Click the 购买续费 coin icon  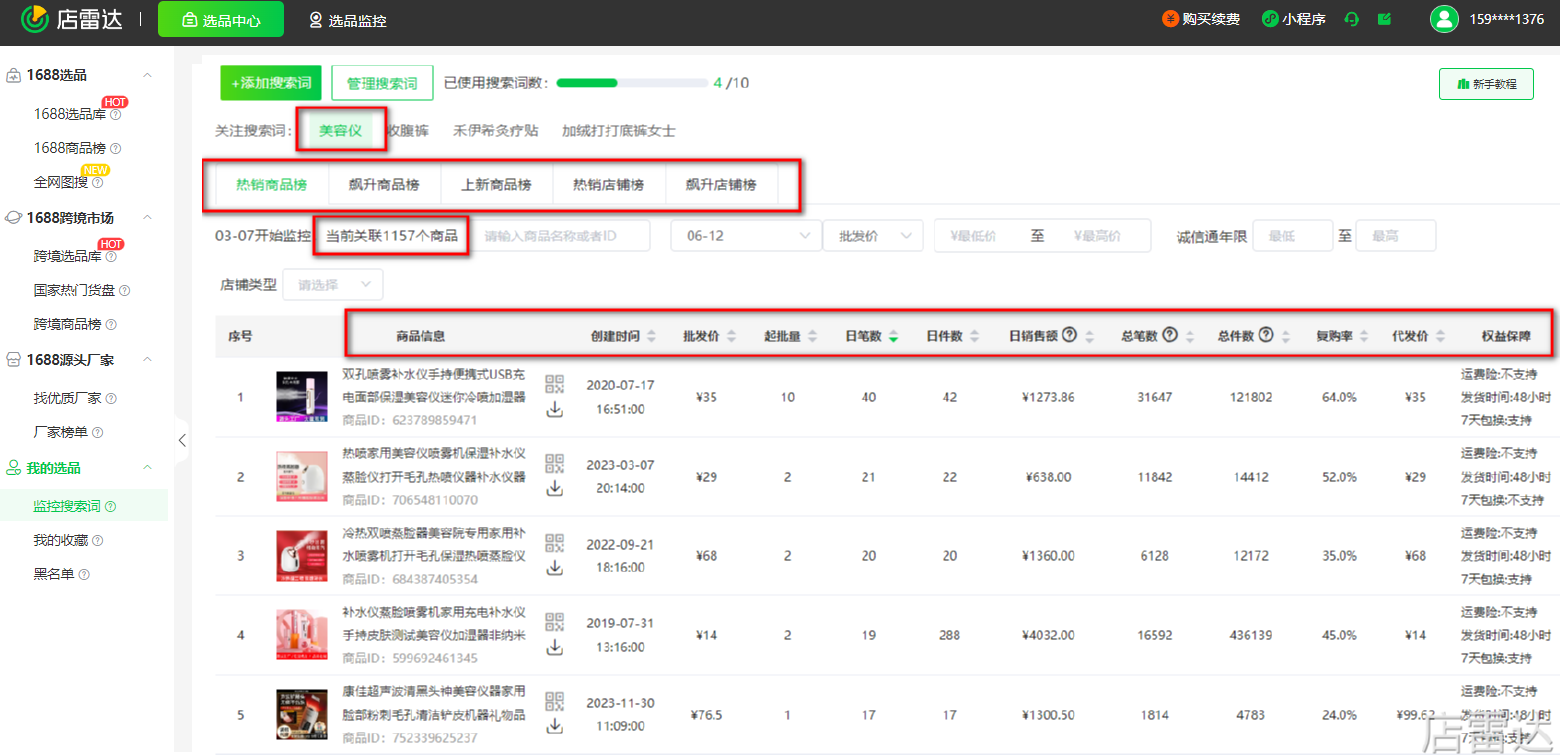(1170, 19)
